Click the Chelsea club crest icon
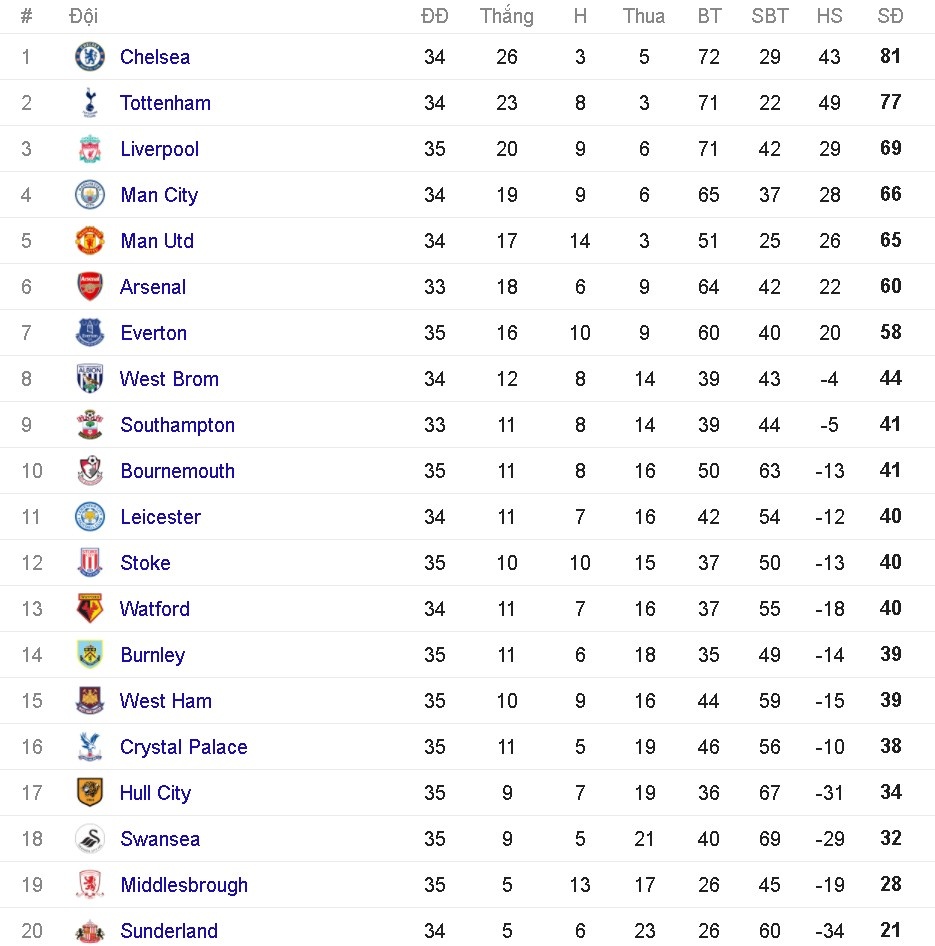 90,57
